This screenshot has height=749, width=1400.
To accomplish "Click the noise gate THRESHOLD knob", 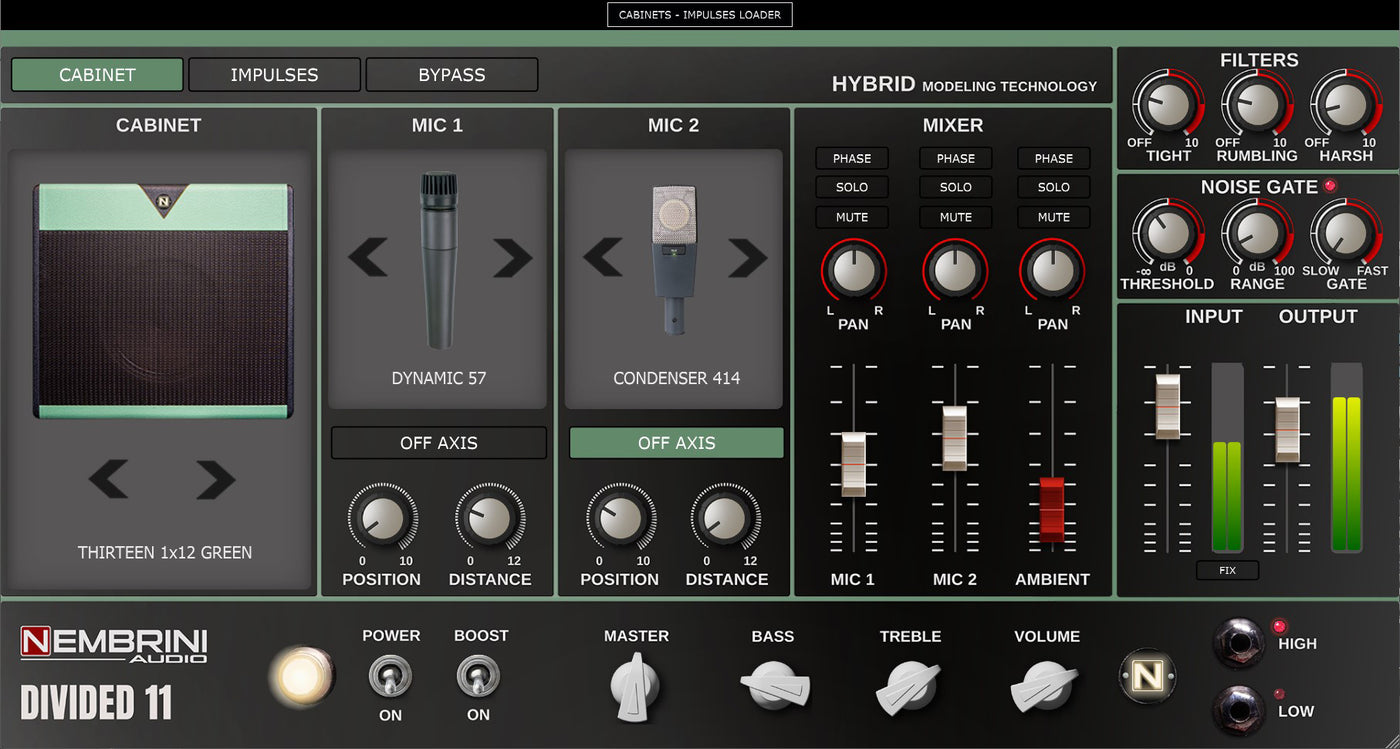I will 1166,233.
